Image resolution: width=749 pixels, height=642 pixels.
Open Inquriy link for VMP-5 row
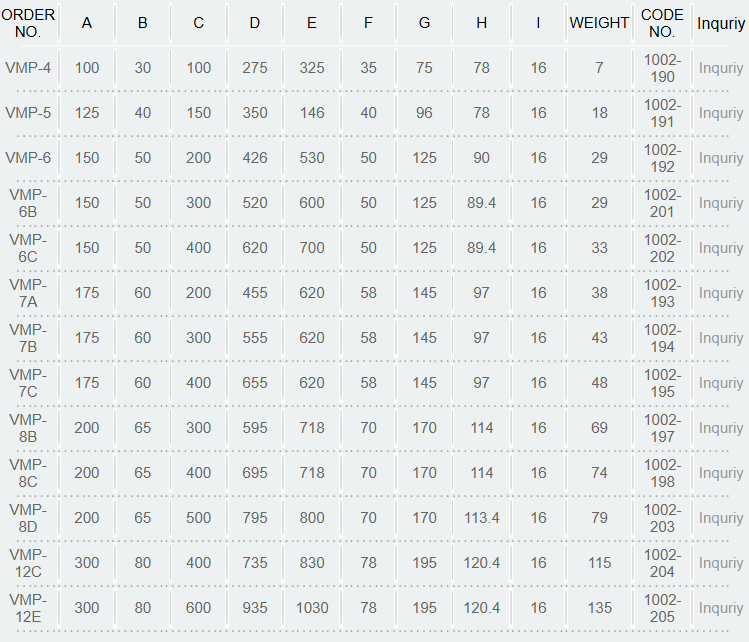720,113
